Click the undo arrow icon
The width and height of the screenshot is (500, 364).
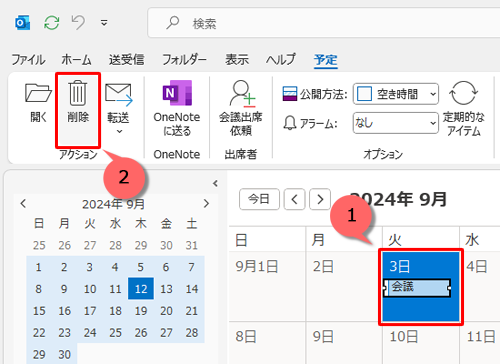coord(78,23)
